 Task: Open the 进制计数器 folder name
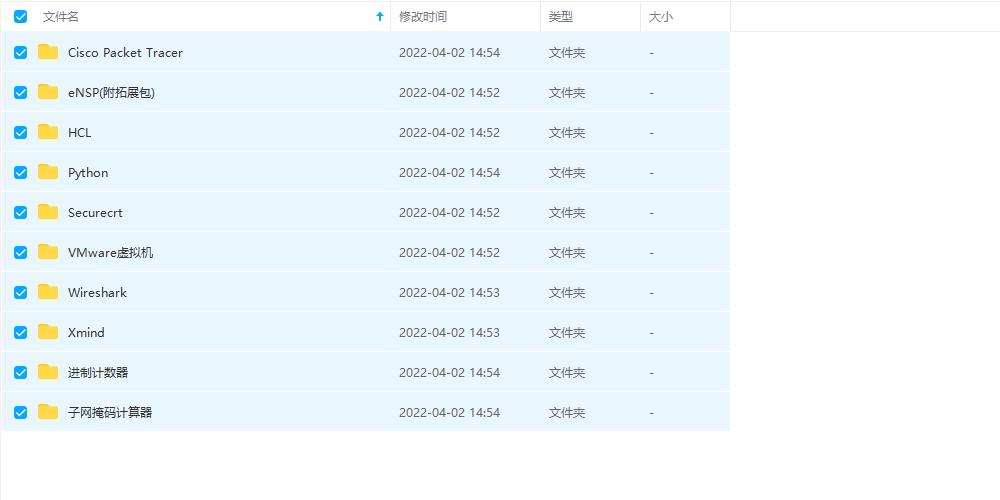click(x=98, y=372)
